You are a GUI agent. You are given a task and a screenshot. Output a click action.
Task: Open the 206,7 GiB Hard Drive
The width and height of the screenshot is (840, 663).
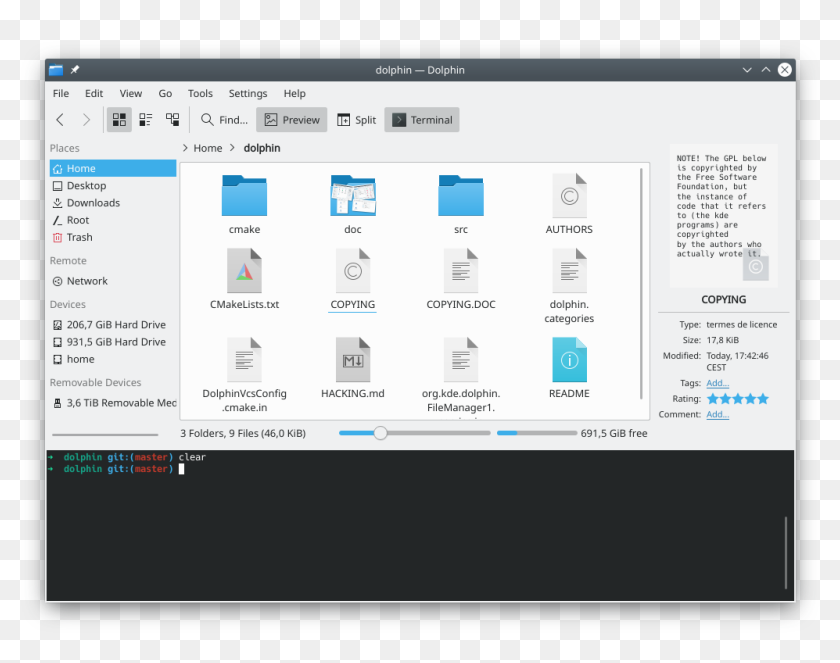(x=113, y=325)
